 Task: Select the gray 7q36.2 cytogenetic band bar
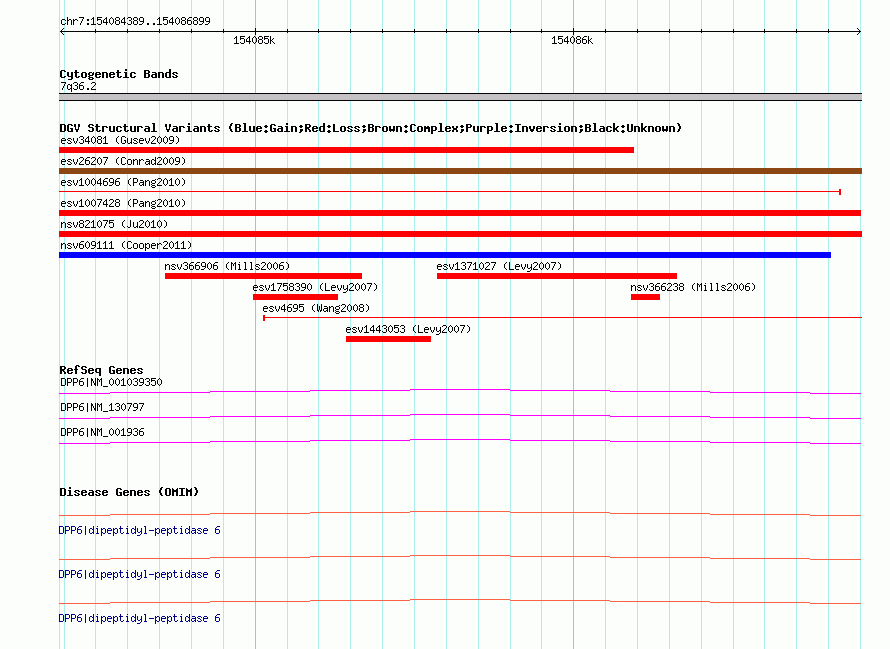click(x=460, y=97)
